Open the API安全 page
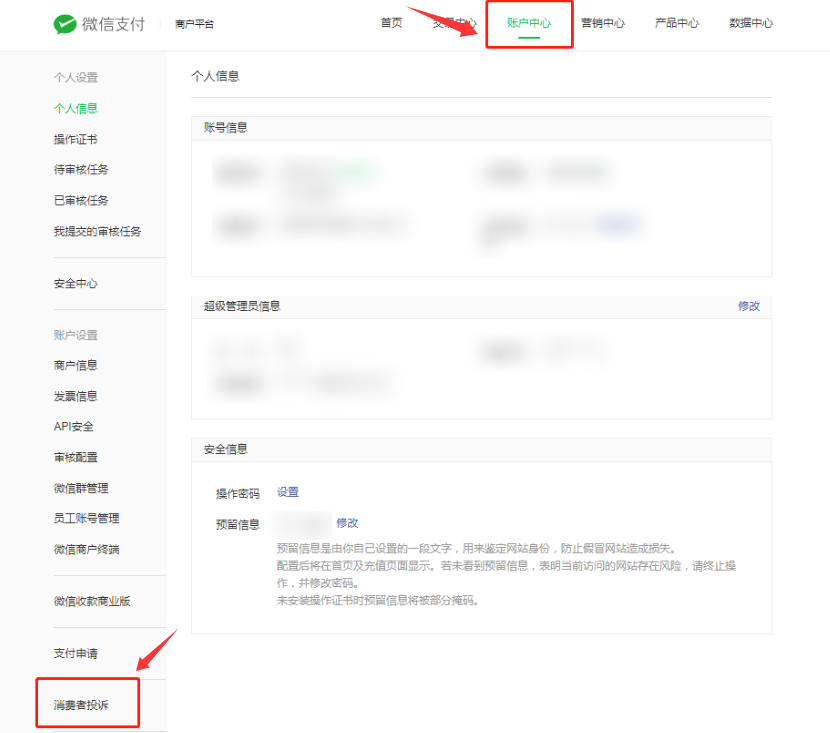 pos(74,426)
